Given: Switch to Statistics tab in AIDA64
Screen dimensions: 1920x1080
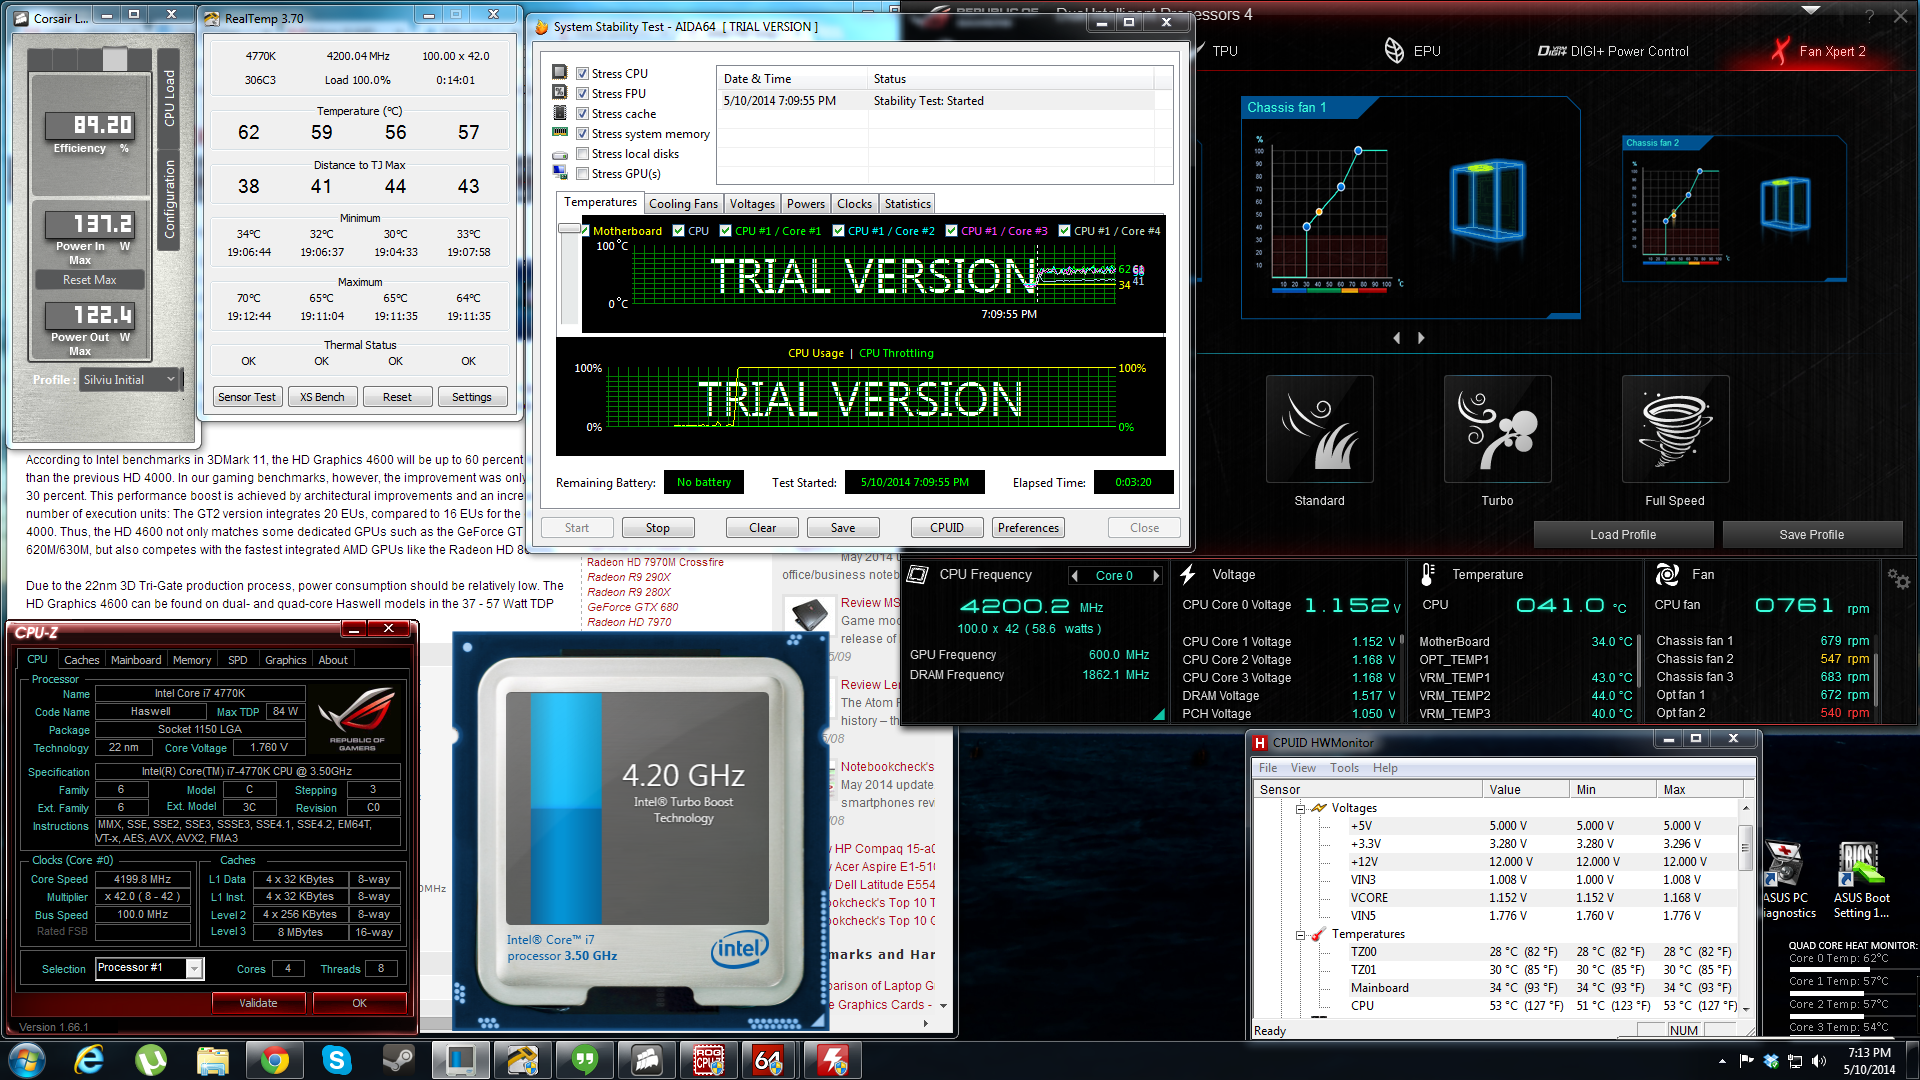Looking at the screenshot, I should coord(907,203).
